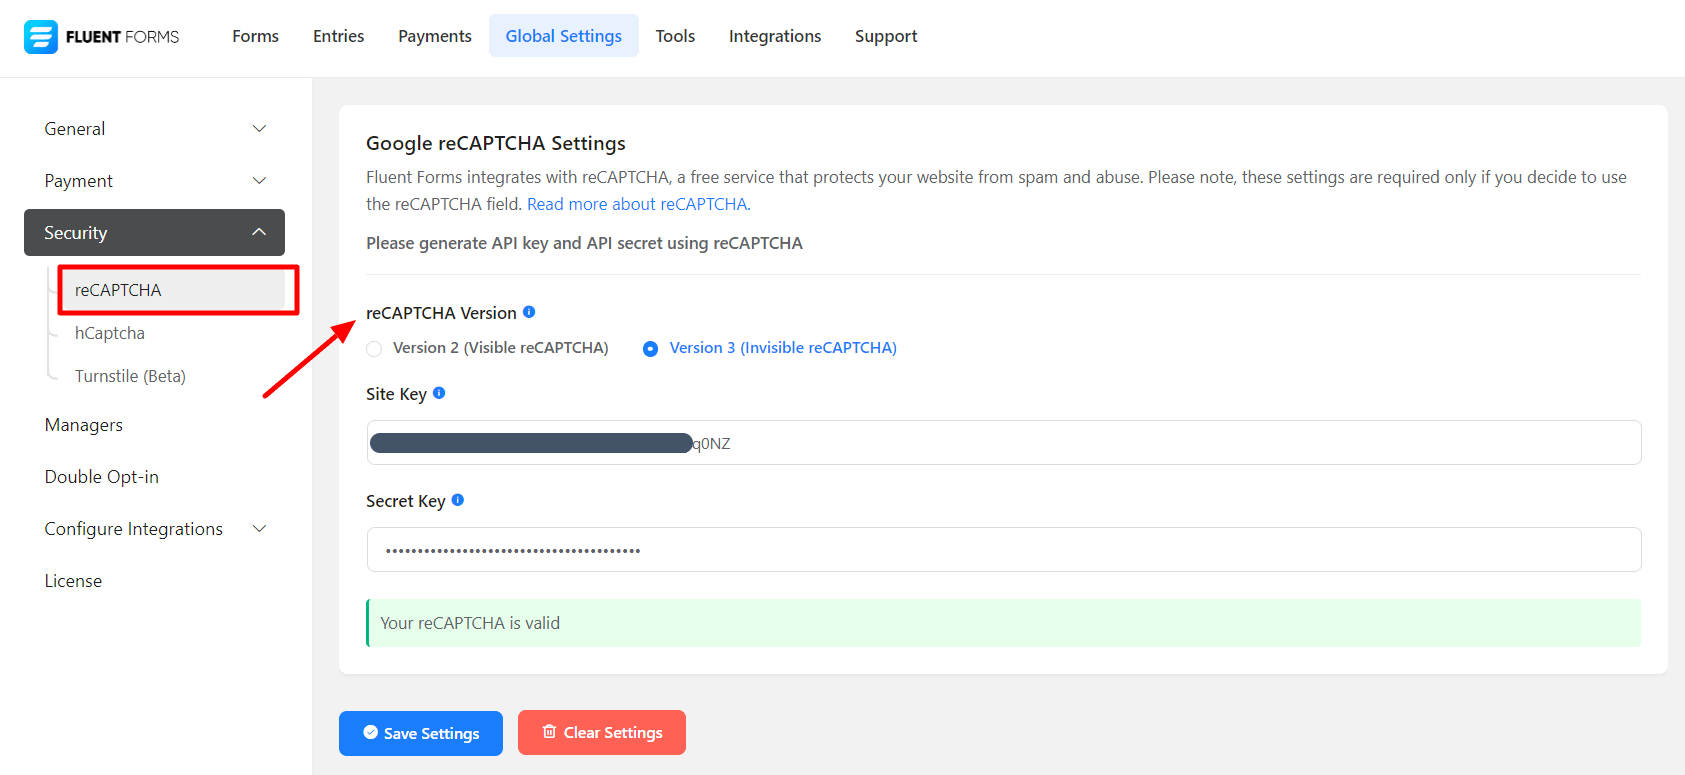Open Turnstile (Beta) settings
The image size is (1685, 775).
(130, 376)
